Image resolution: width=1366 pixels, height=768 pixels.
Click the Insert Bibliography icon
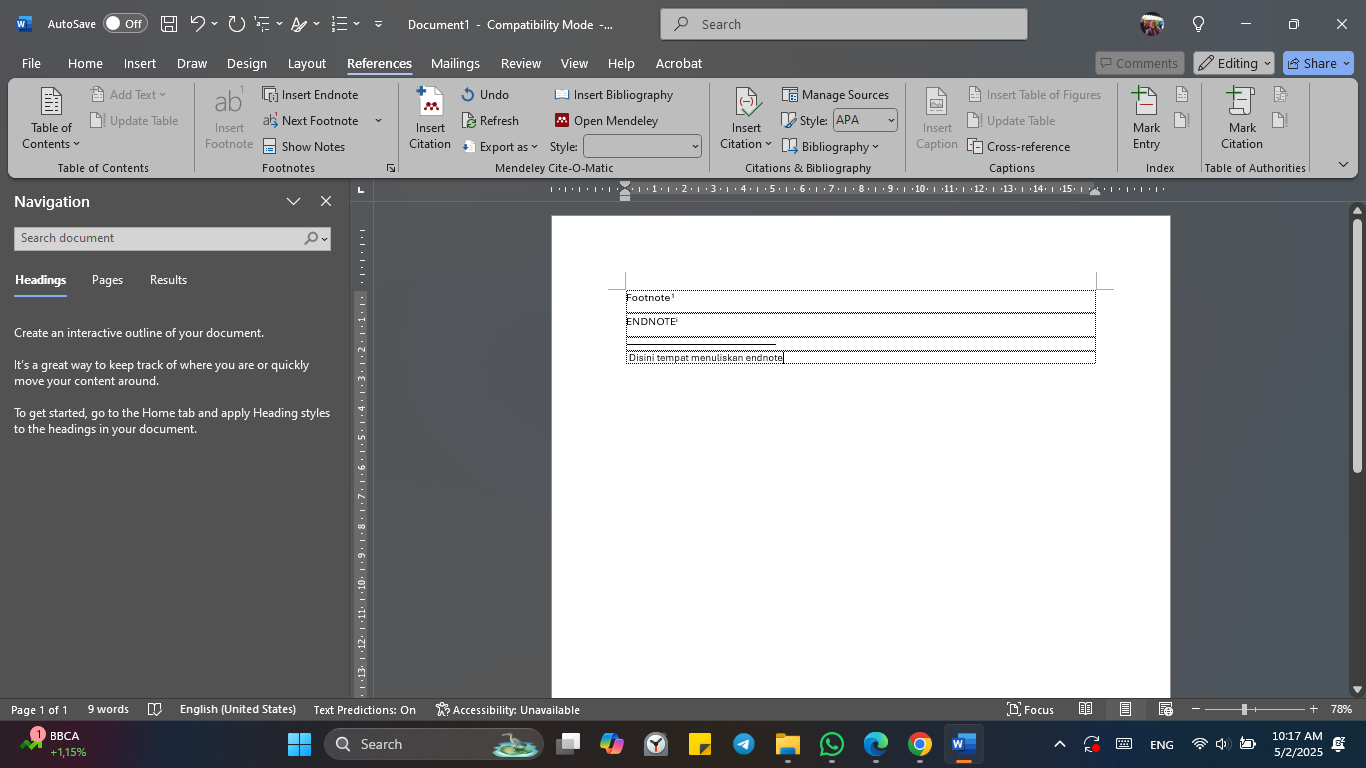563,94
